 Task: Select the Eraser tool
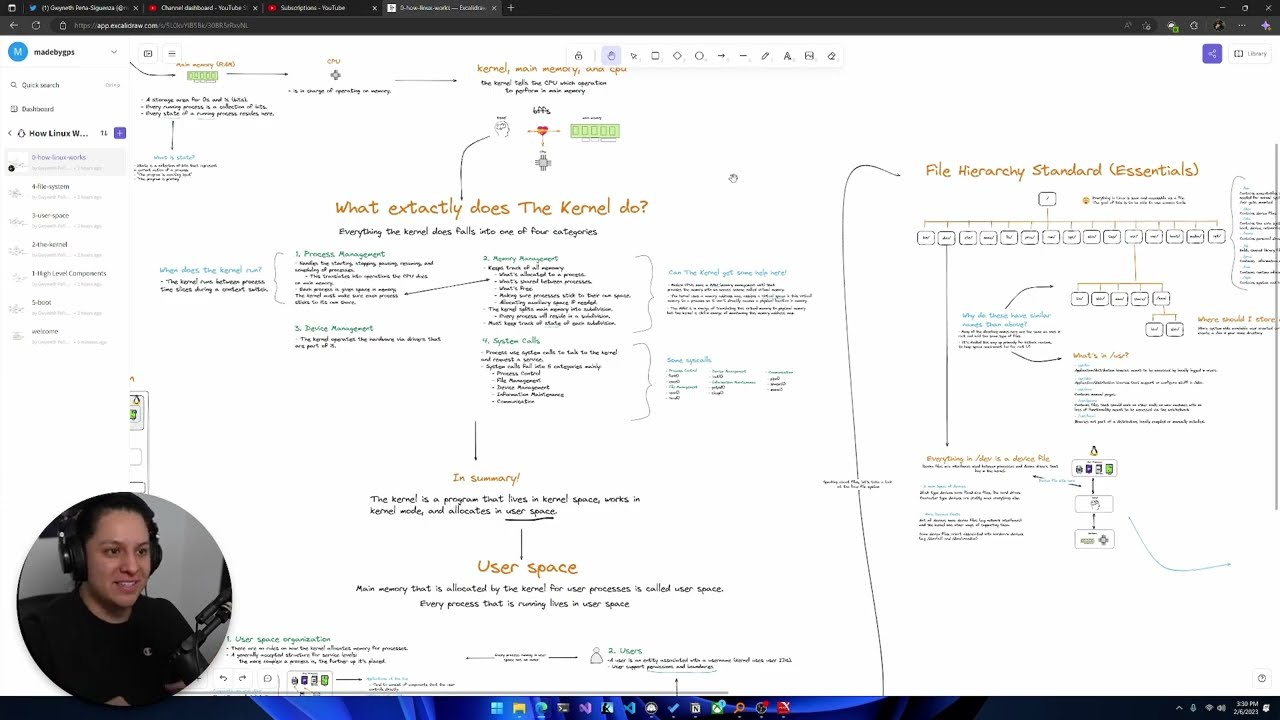831,56
